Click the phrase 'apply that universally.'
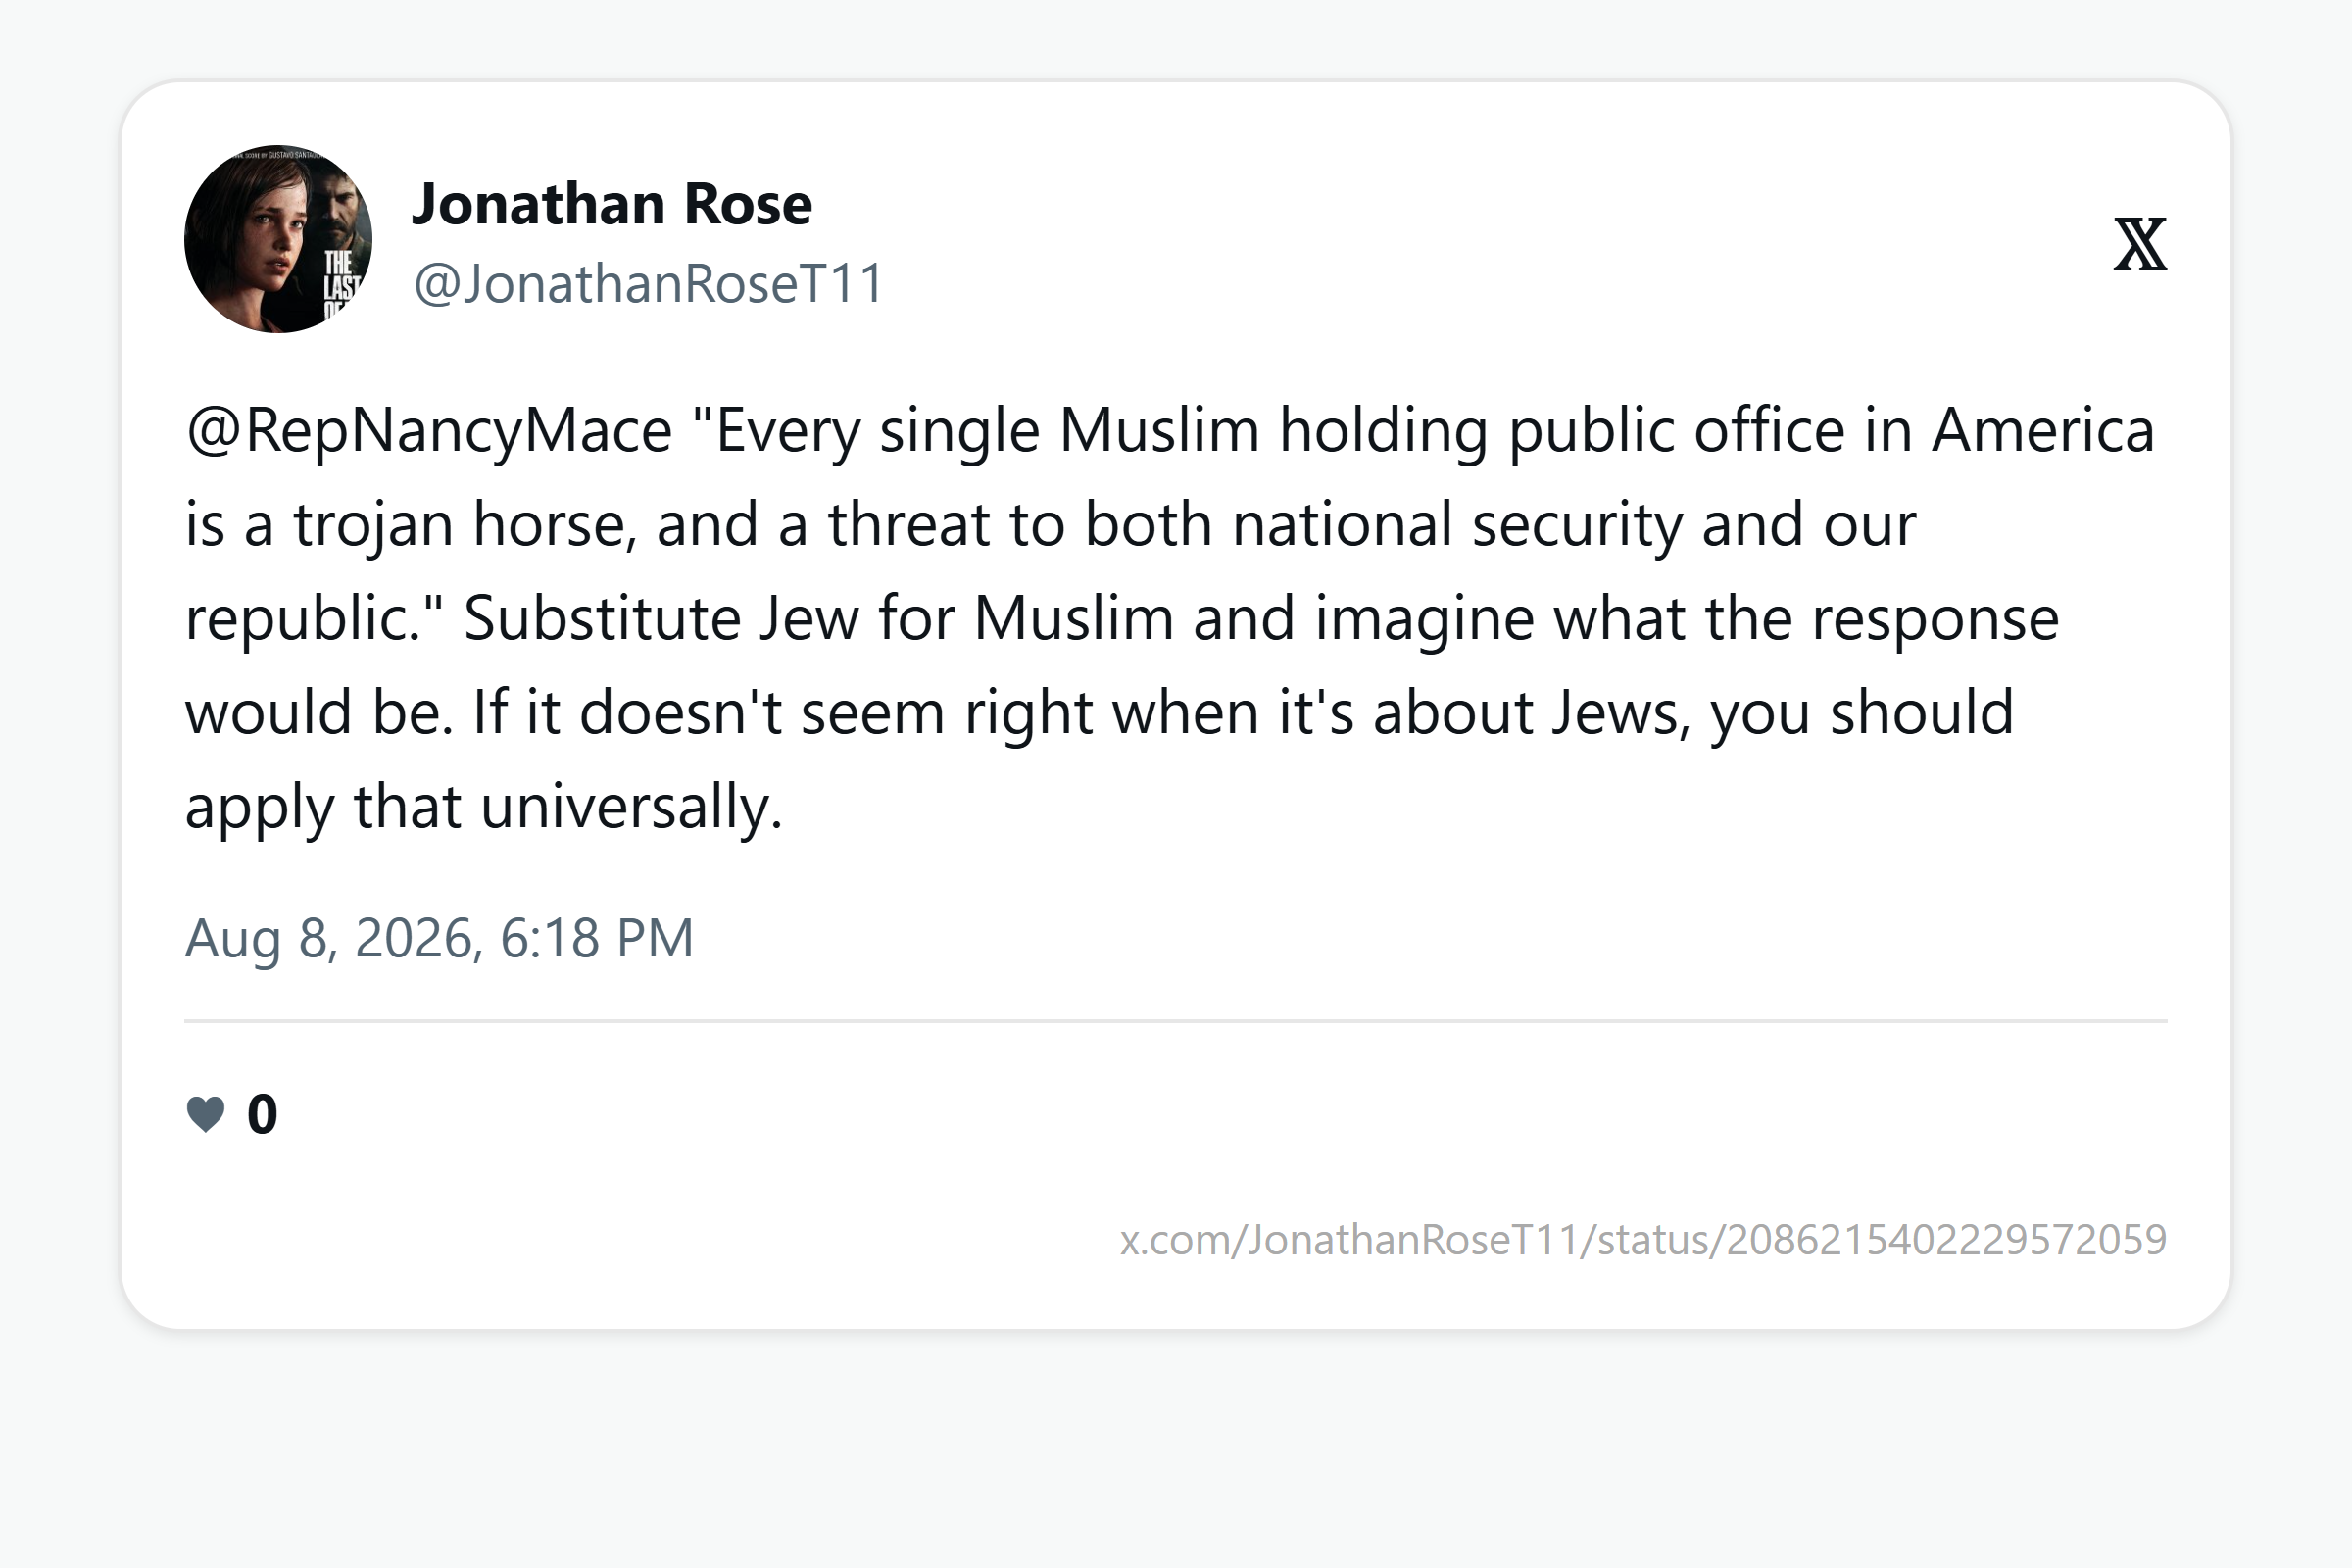The image size is (2352, 1568). pyautogui.click(x=484, y=806)
